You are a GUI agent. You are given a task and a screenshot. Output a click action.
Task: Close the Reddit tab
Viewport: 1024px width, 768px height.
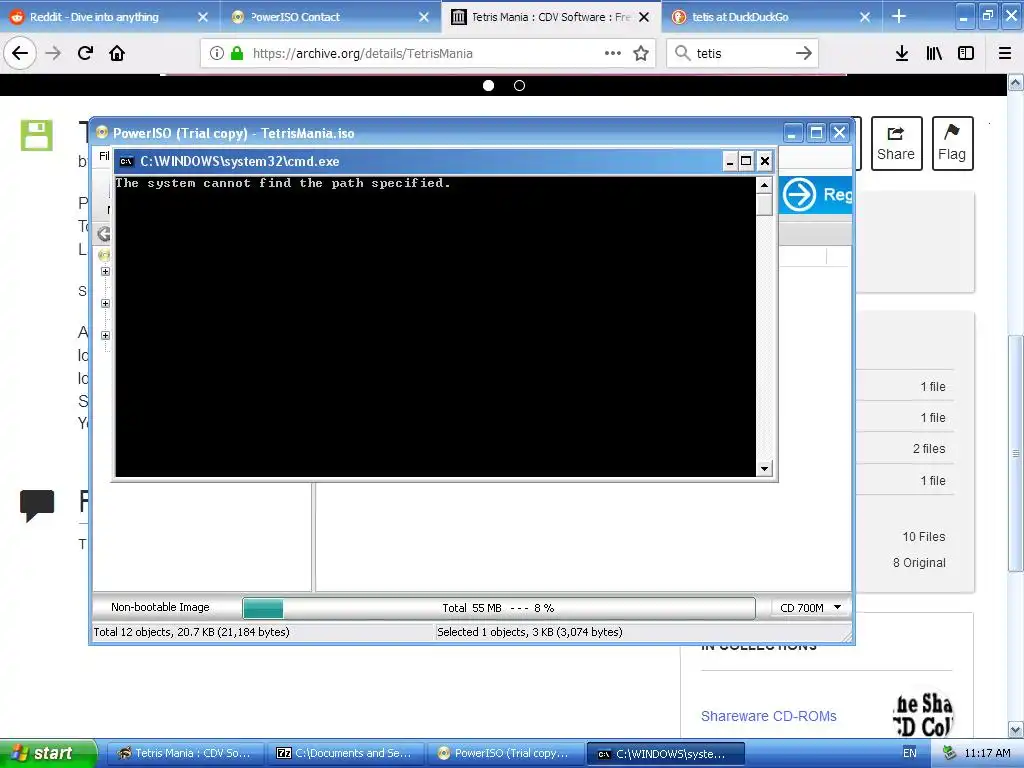point(203,17)
